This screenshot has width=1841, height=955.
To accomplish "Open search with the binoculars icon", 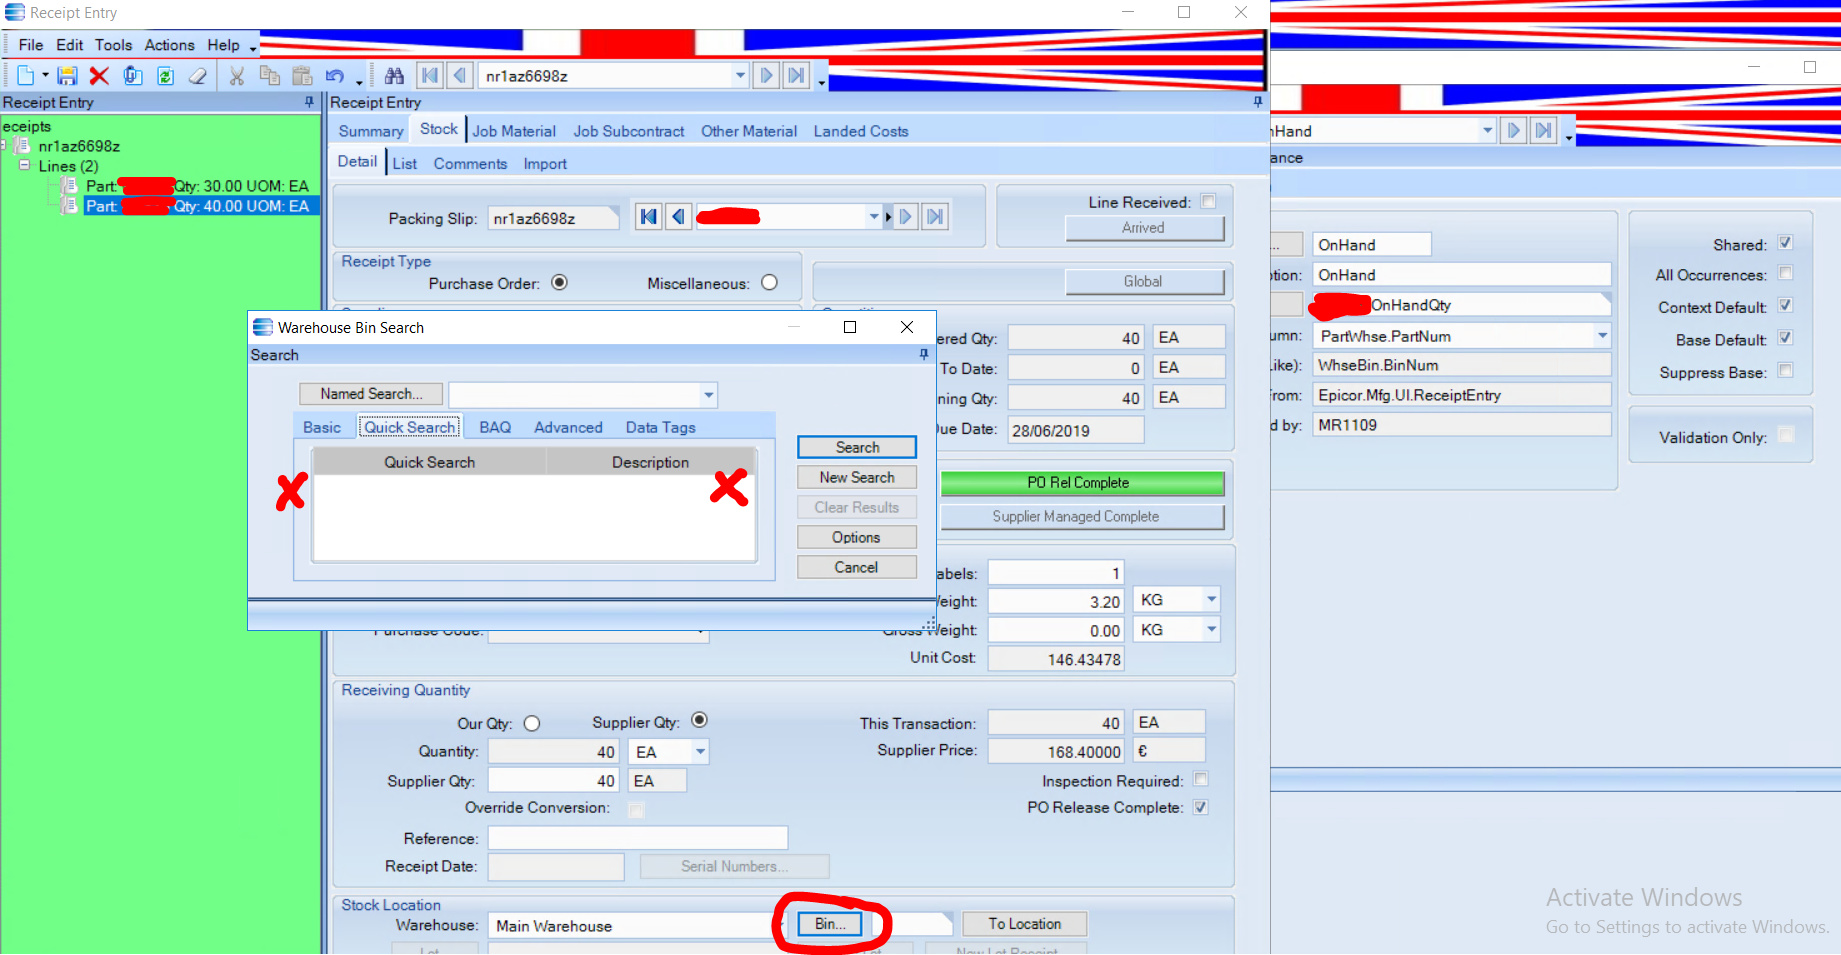I will (394, 76).
